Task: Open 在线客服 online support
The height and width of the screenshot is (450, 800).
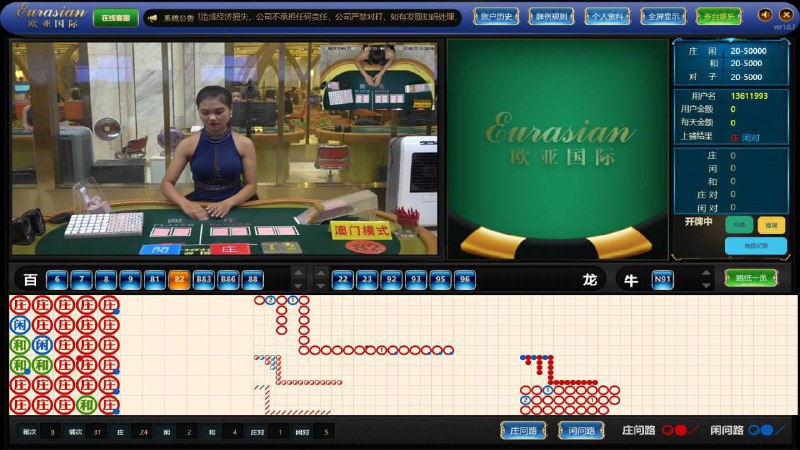Action: [115, 18]
